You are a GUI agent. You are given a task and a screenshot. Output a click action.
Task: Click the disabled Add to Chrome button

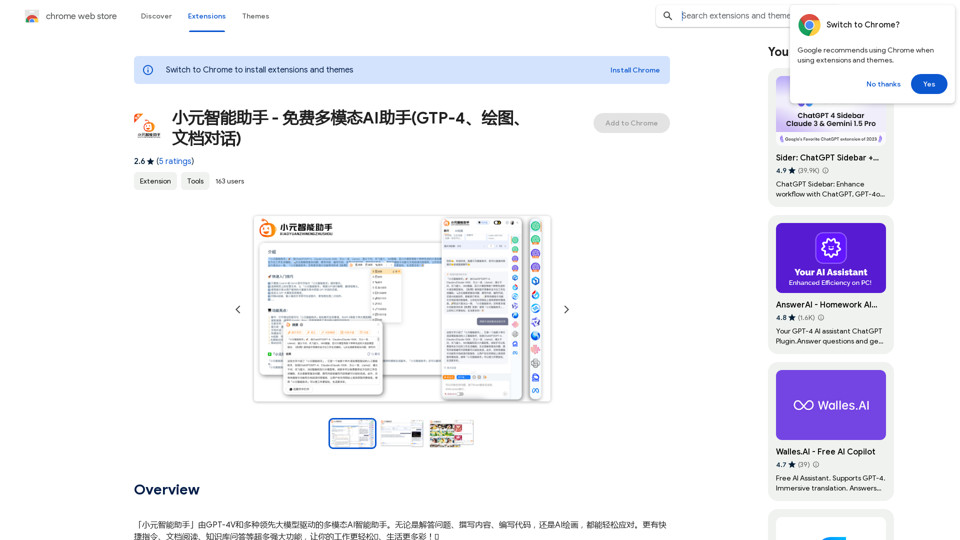[631, 123]
